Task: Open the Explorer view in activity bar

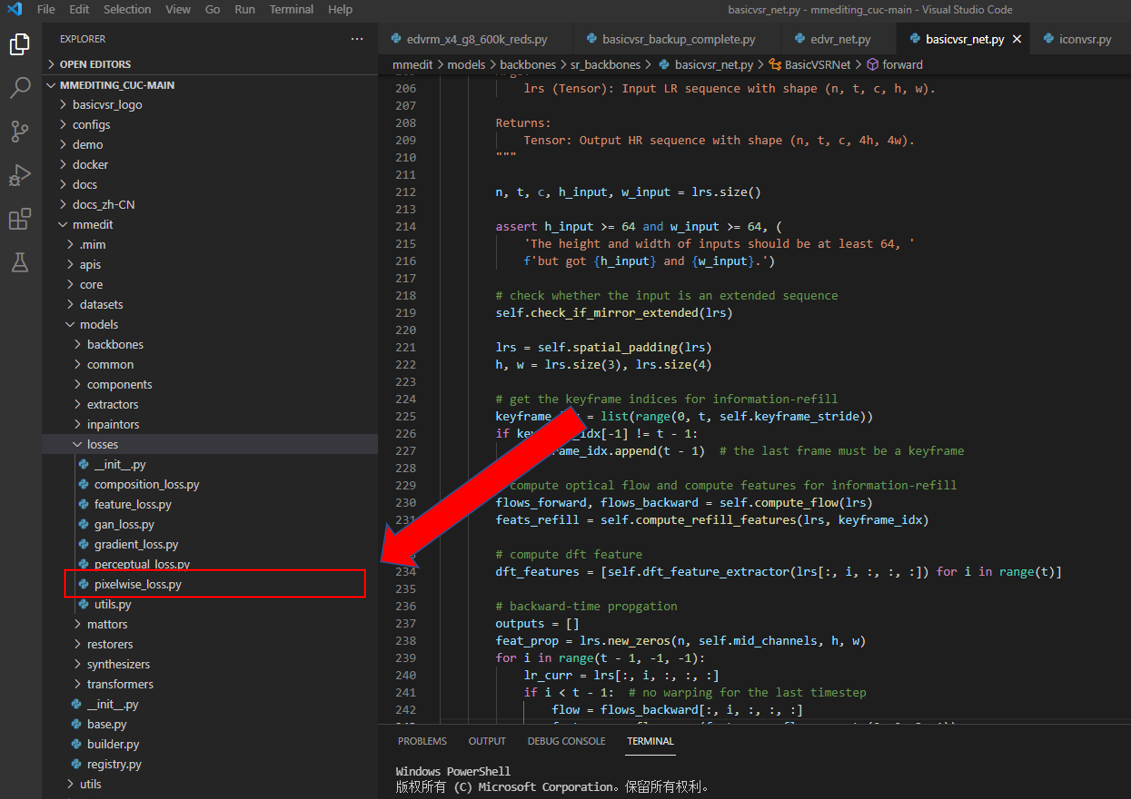Action: 19,45
